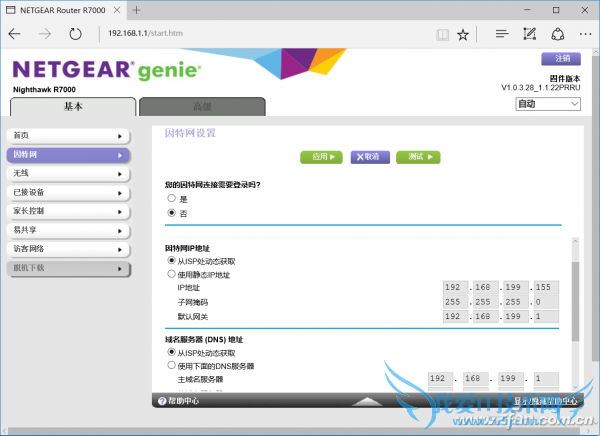Expand the 脱机下载 menu arrow
Screen dimensions: 600x436
click(120, 269)
